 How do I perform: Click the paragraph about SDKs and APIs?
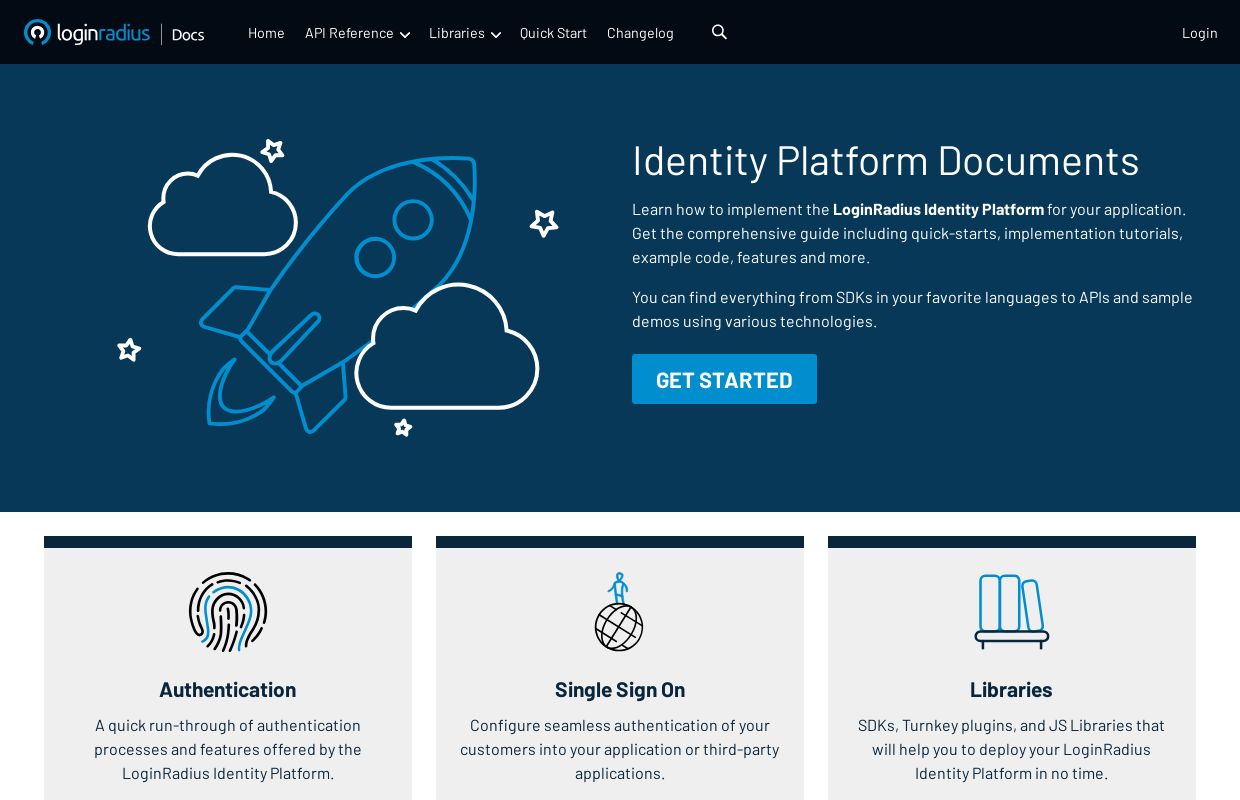pyautogui.click(x=912, y=309)
